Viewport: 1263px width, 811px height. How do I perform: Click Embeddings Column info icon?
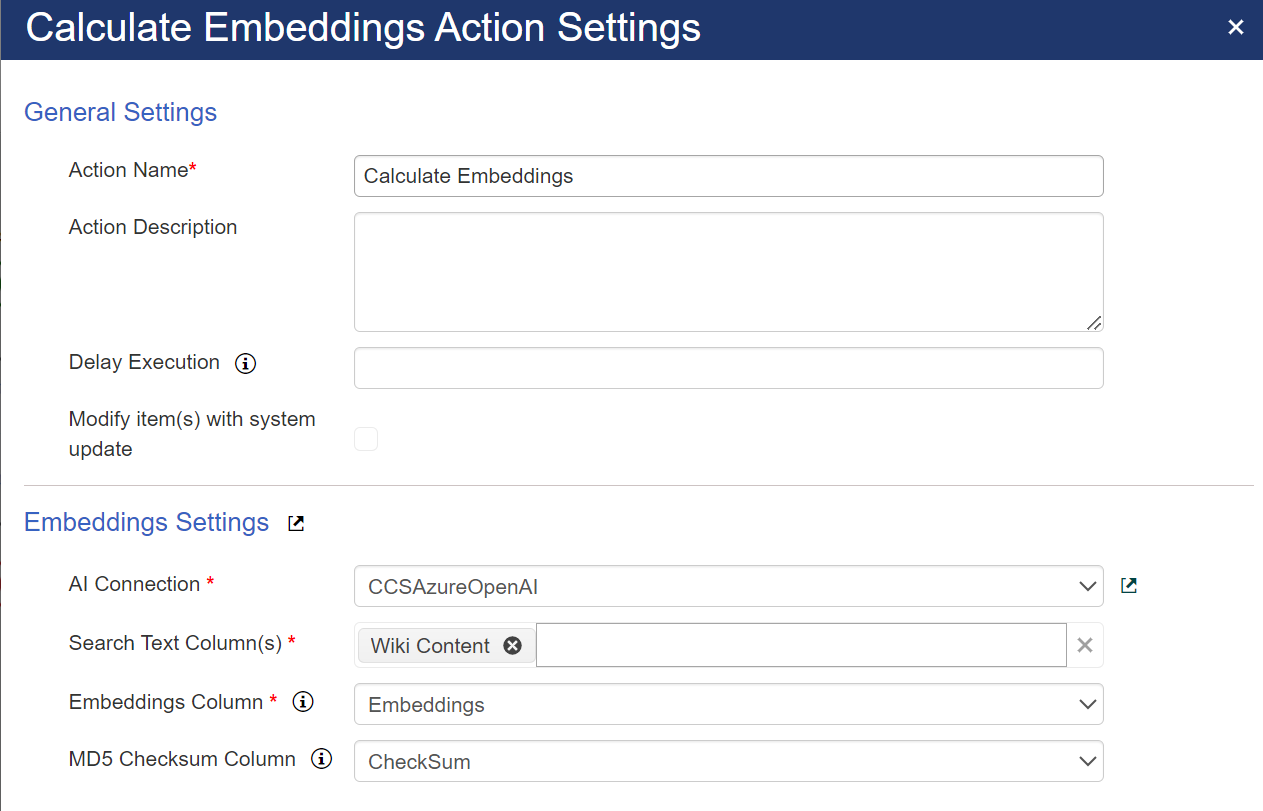click(302, 703)
